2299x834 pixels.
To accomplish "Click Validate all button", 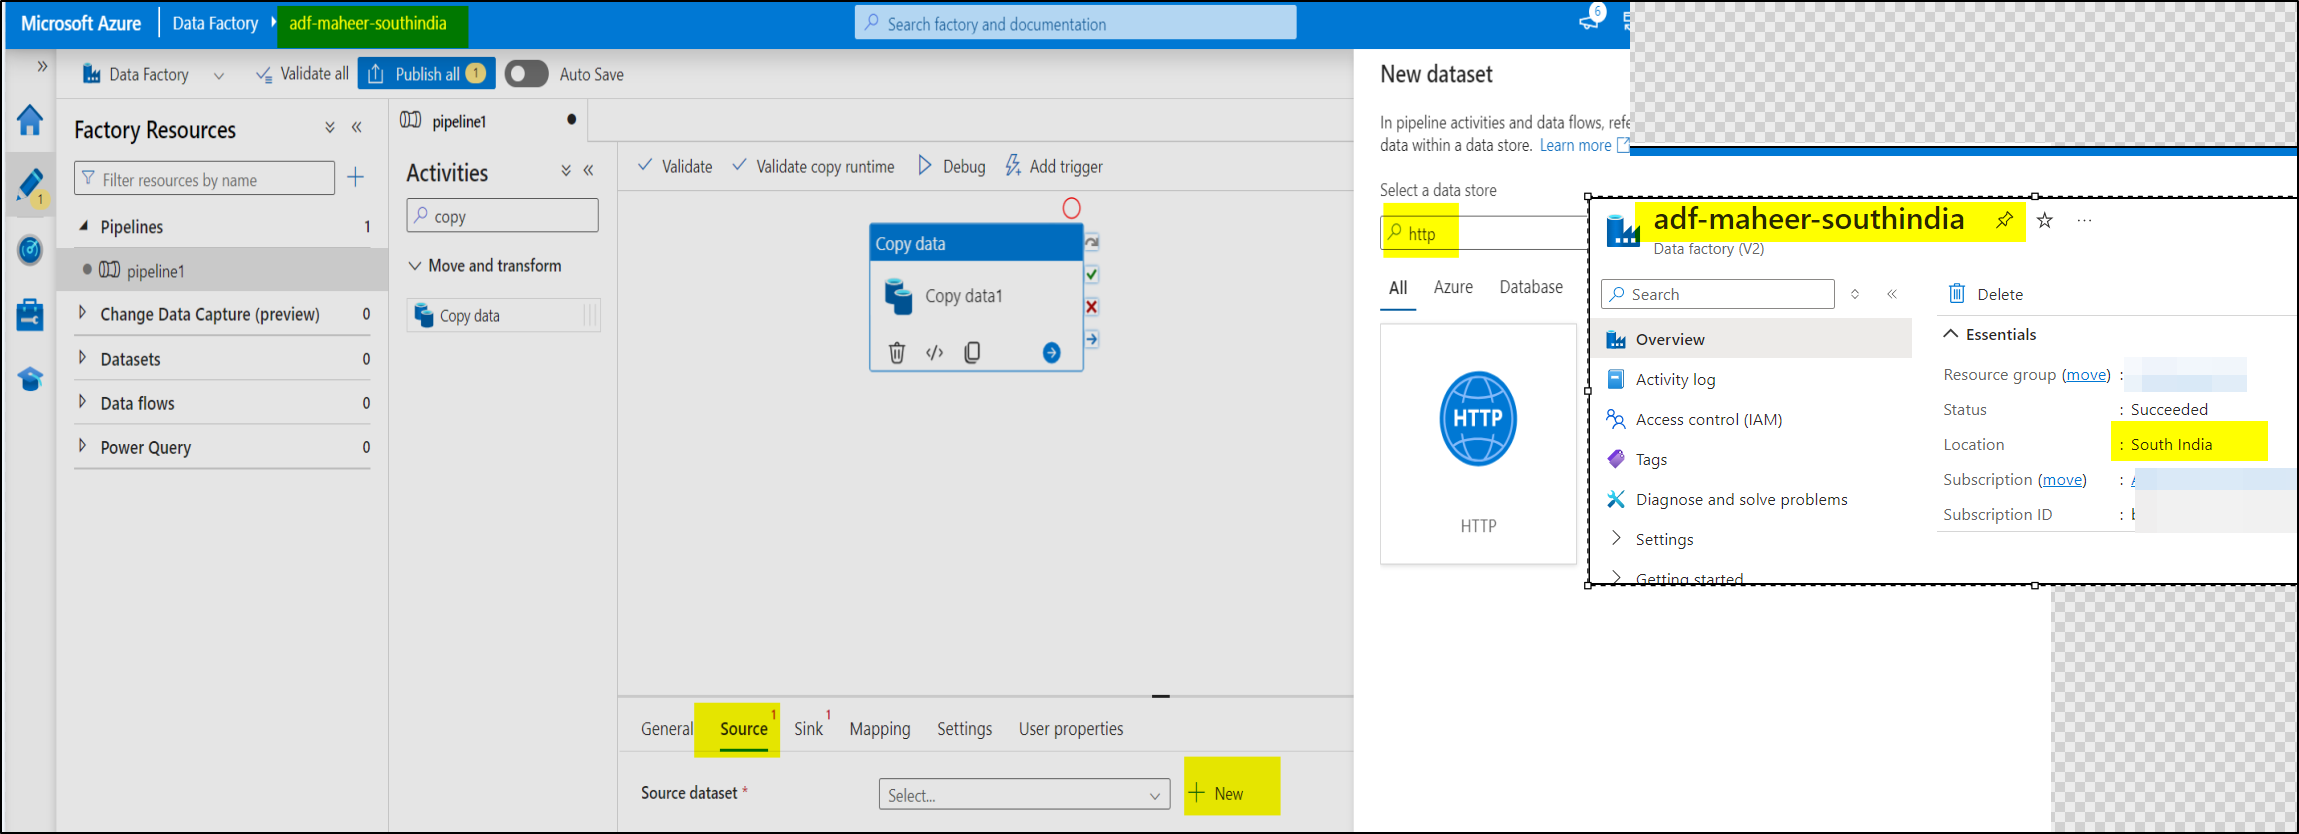I will (x=302, y=74).
